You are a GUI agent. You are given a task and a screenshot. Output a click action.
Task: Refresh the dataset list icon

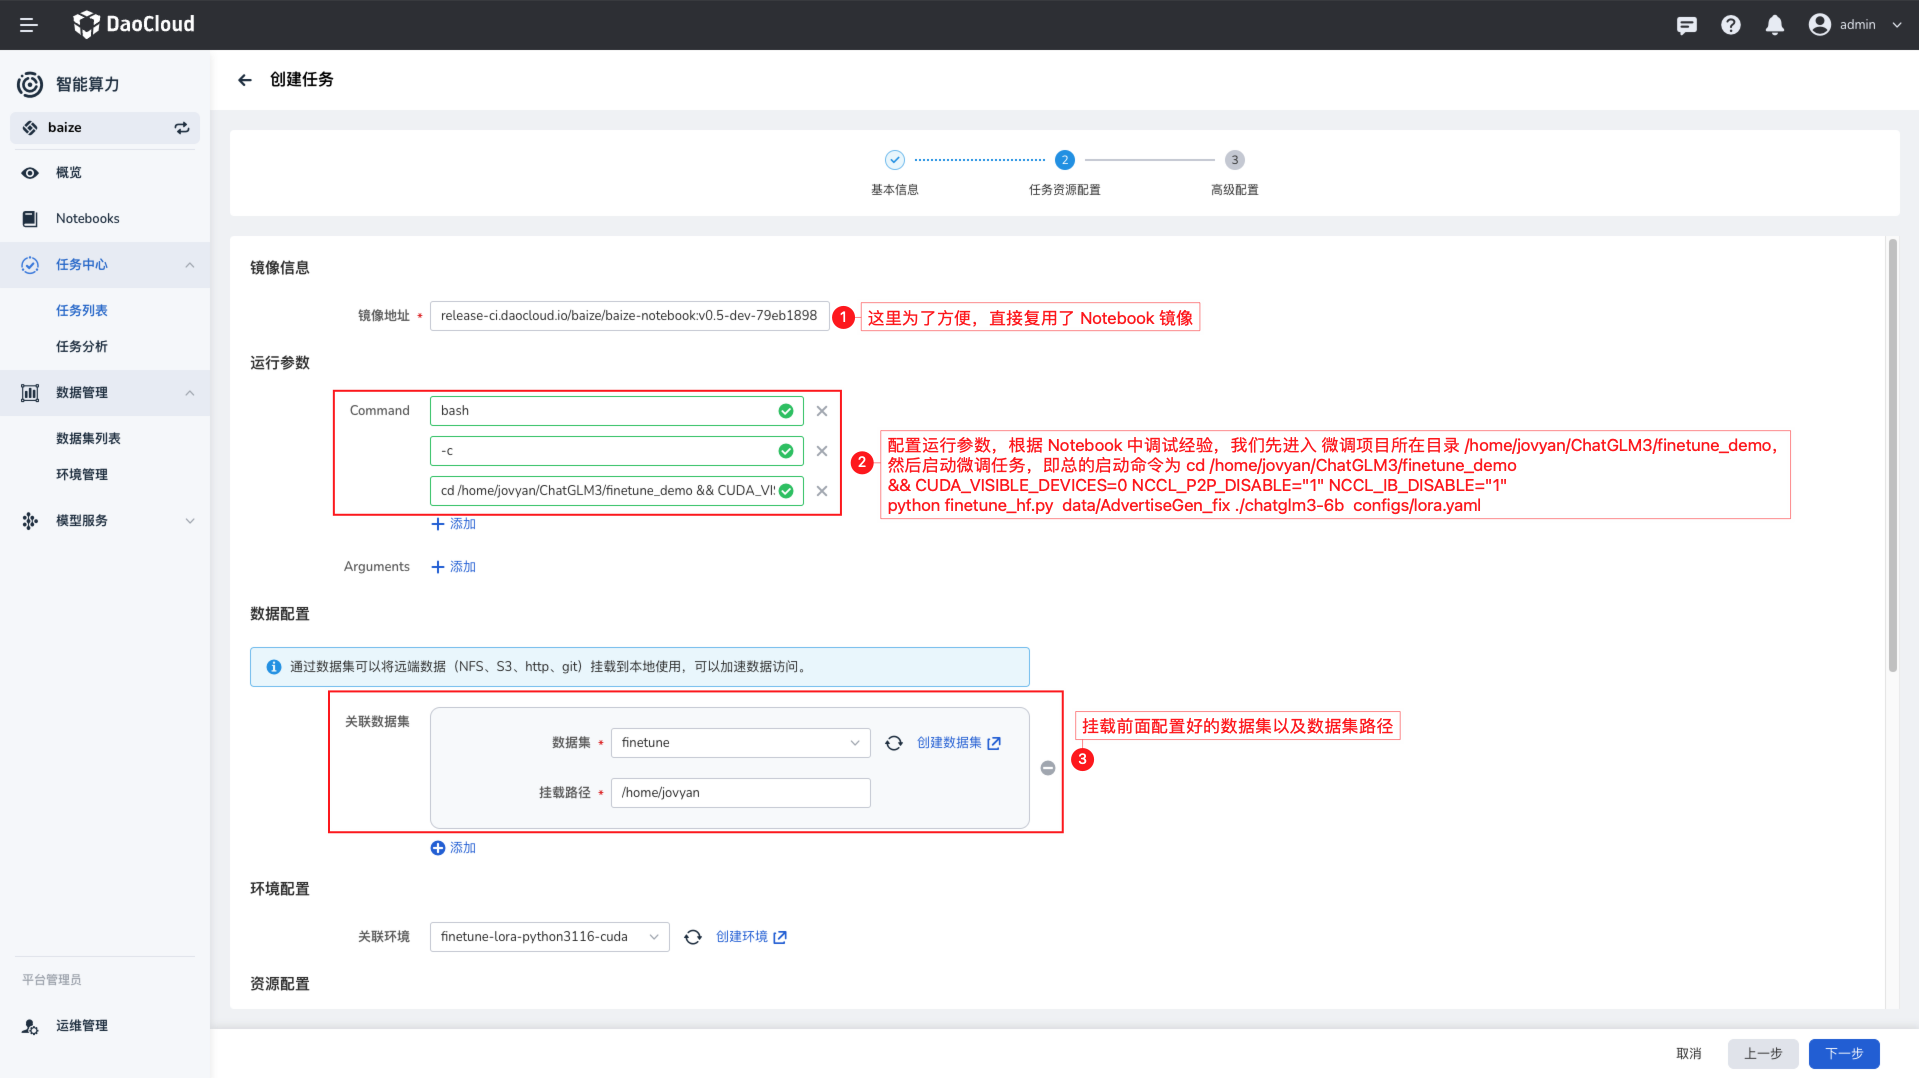click(x=894, y=743)
